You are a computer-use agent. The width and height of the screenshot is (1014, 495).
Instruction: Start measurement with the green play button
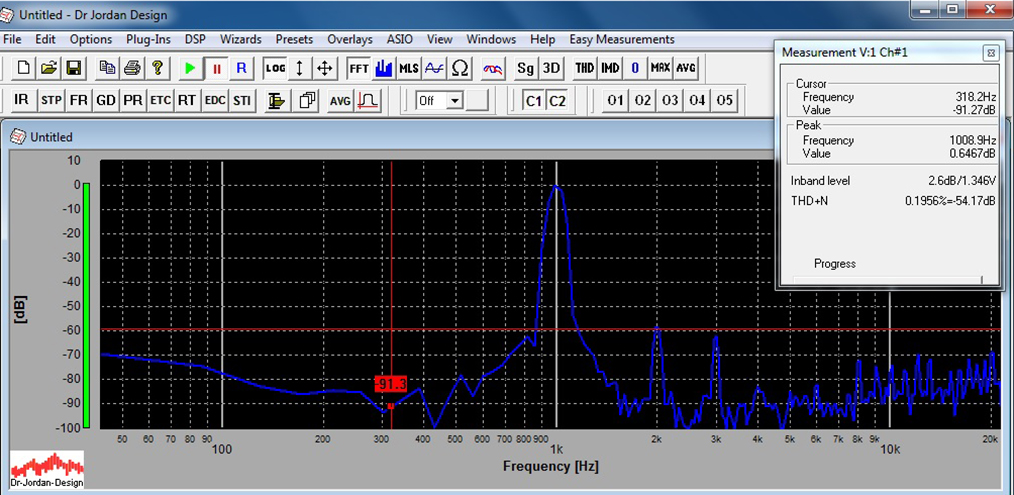click(x=190, y=68)
